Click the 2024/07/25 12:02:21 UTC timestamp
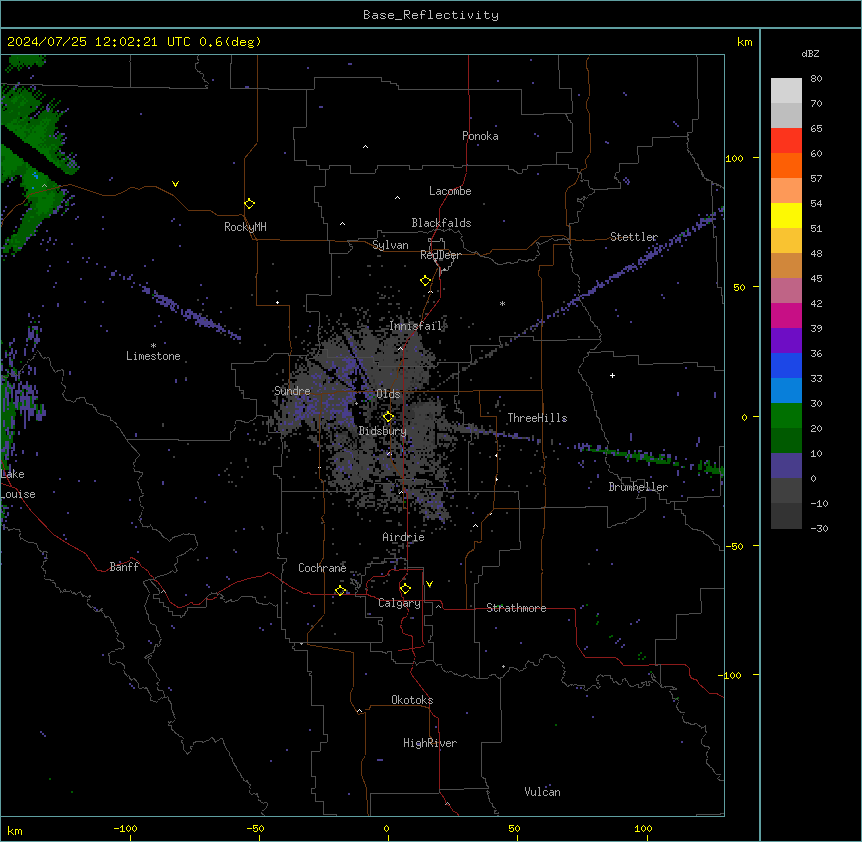 coord(99,42)
